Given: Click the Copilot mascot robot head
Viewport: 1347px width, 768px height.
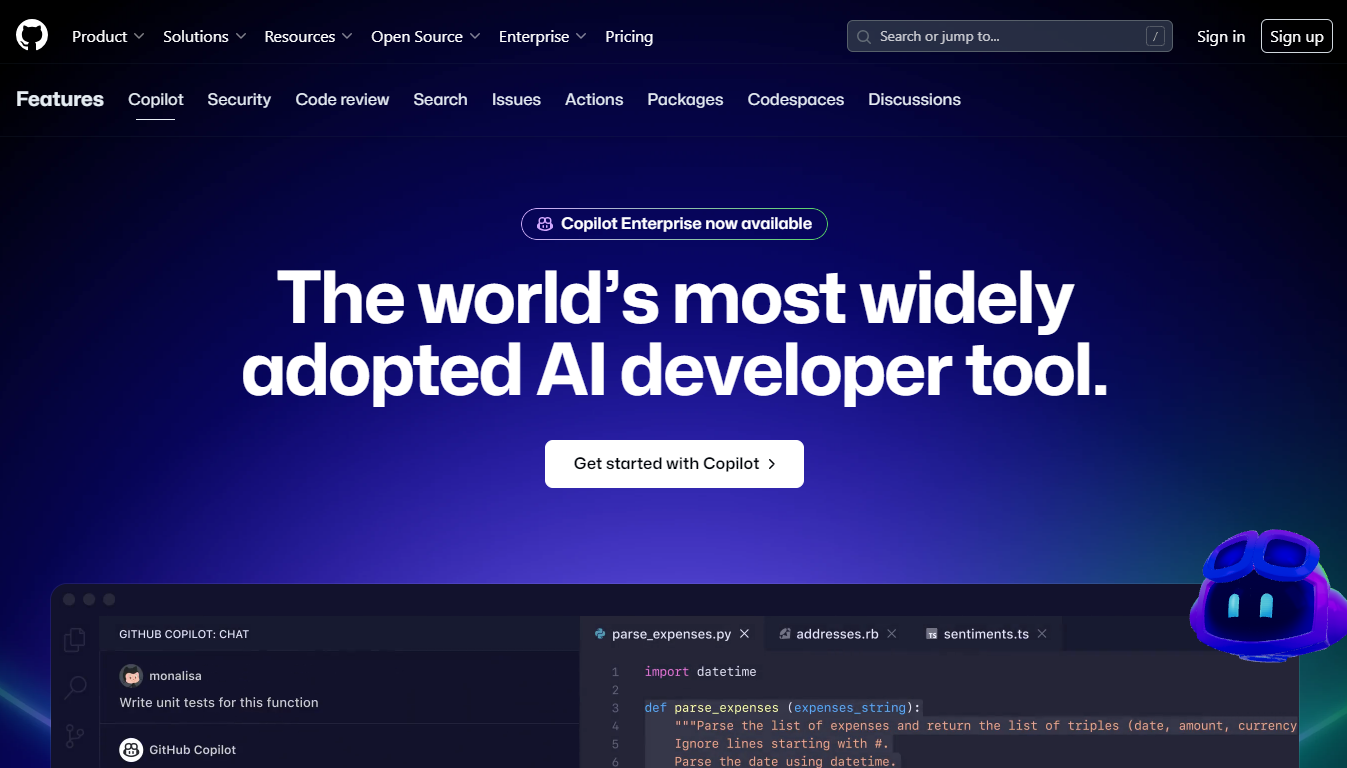Looking at the screenshot, I should pyautogui.click(x=1266, y=594).
